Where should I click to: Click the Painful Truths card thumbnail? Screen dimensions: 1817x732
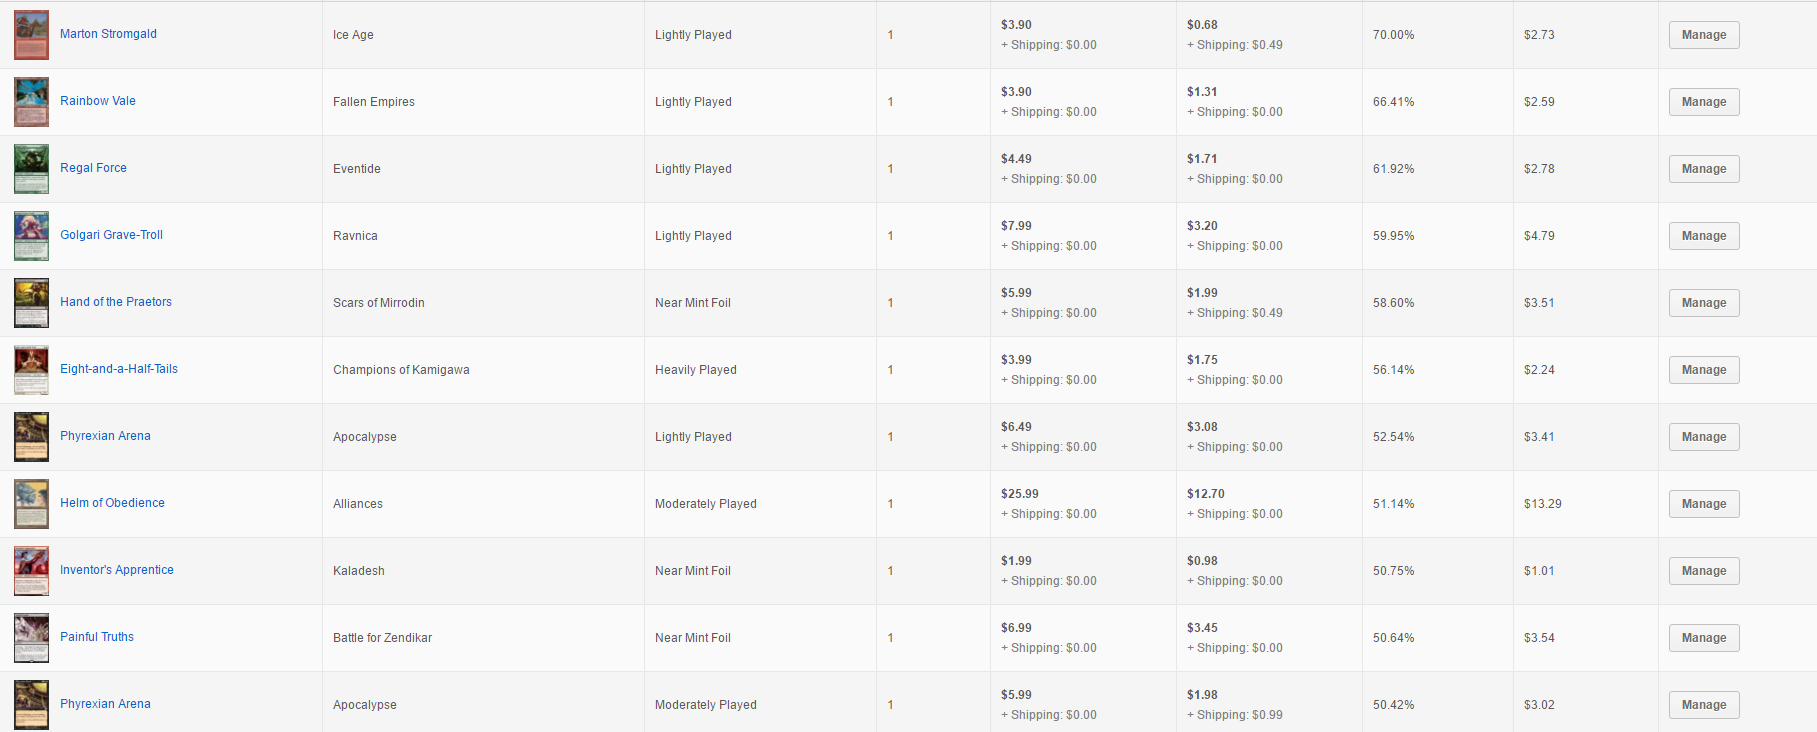pyautogui.click(x=31, y=638)
